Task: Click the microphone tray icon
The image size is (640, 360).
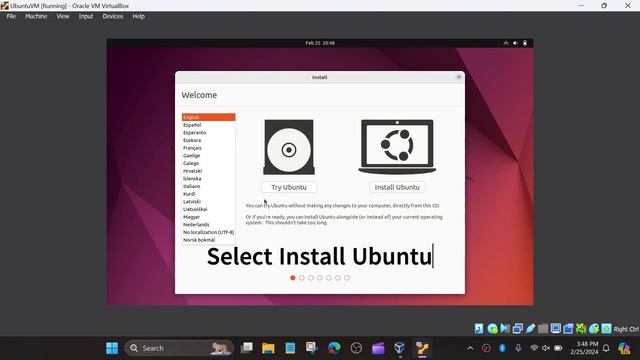Action: pyautogui.click(x=518, y=348)
